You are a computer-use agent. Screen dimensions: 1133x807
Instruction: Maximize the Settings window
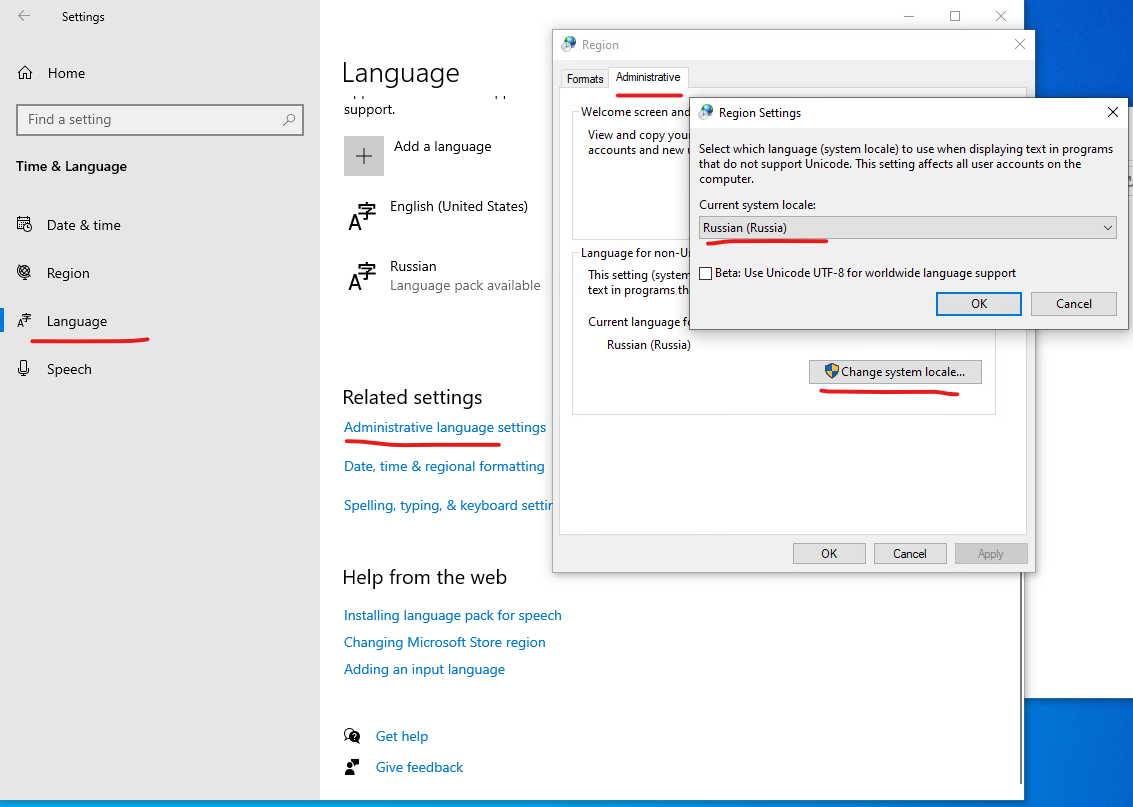[x=955, y=16]
